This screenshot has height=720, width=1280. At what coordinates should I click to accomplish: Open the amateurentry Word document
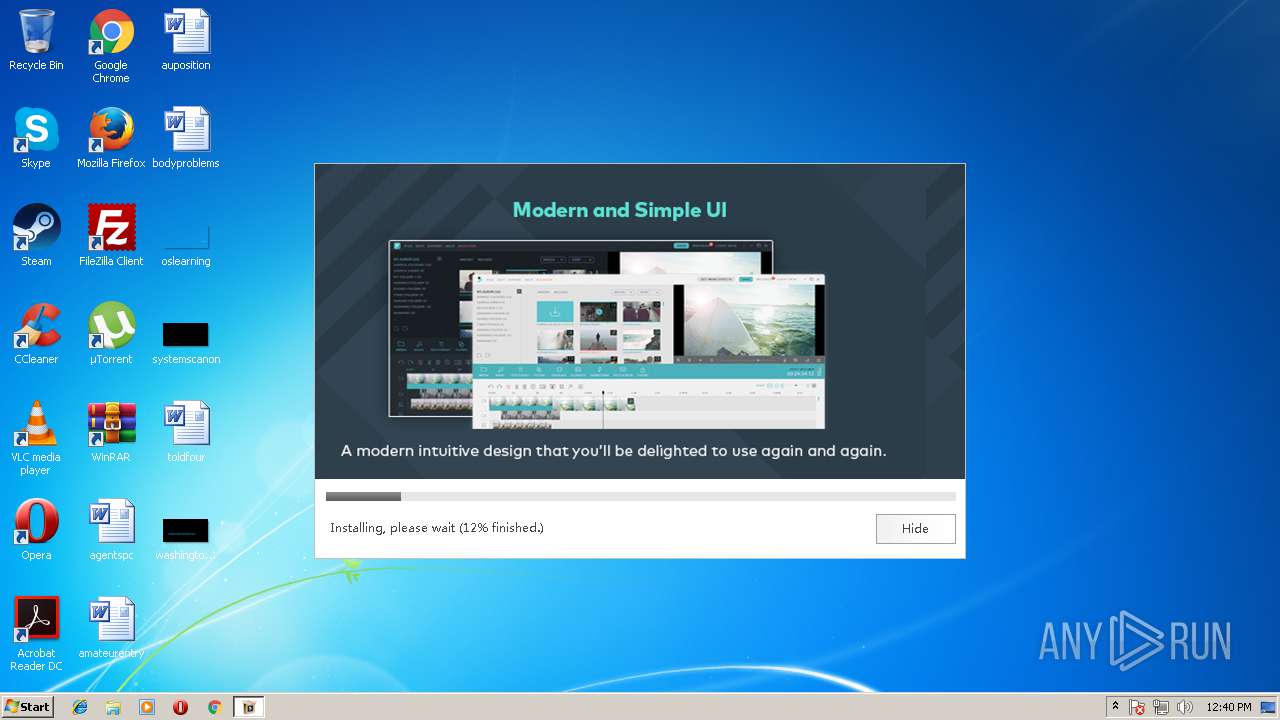pyautogui.click(x=111, y=628)
